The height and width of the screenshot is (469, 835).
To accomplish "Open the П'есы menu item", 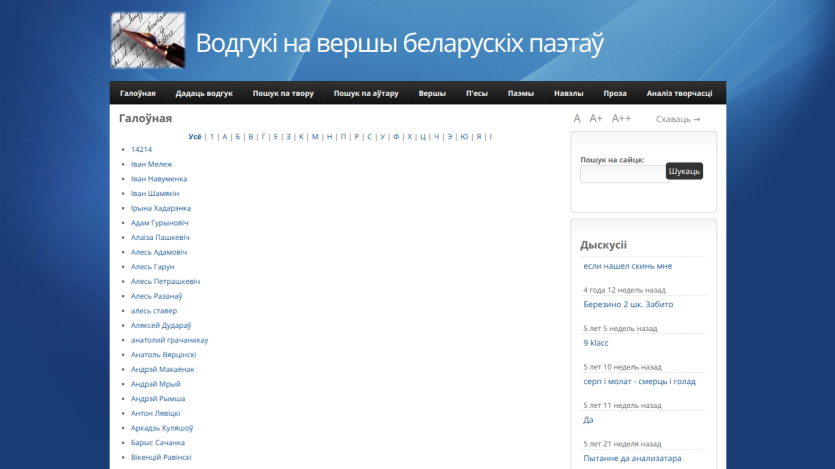I will coord(477,93).
